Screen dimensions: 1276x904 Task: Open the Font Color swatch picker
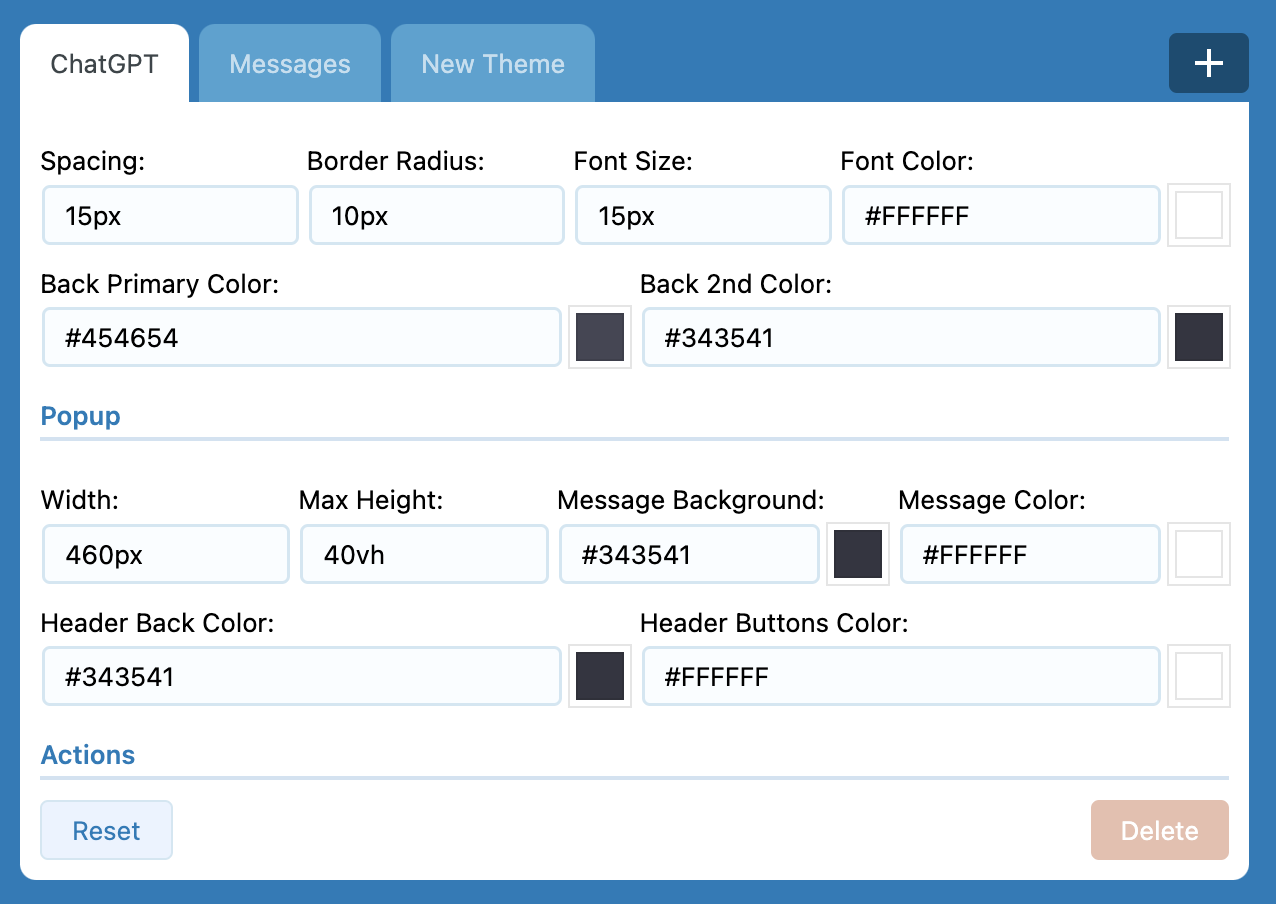[1198, 215]
